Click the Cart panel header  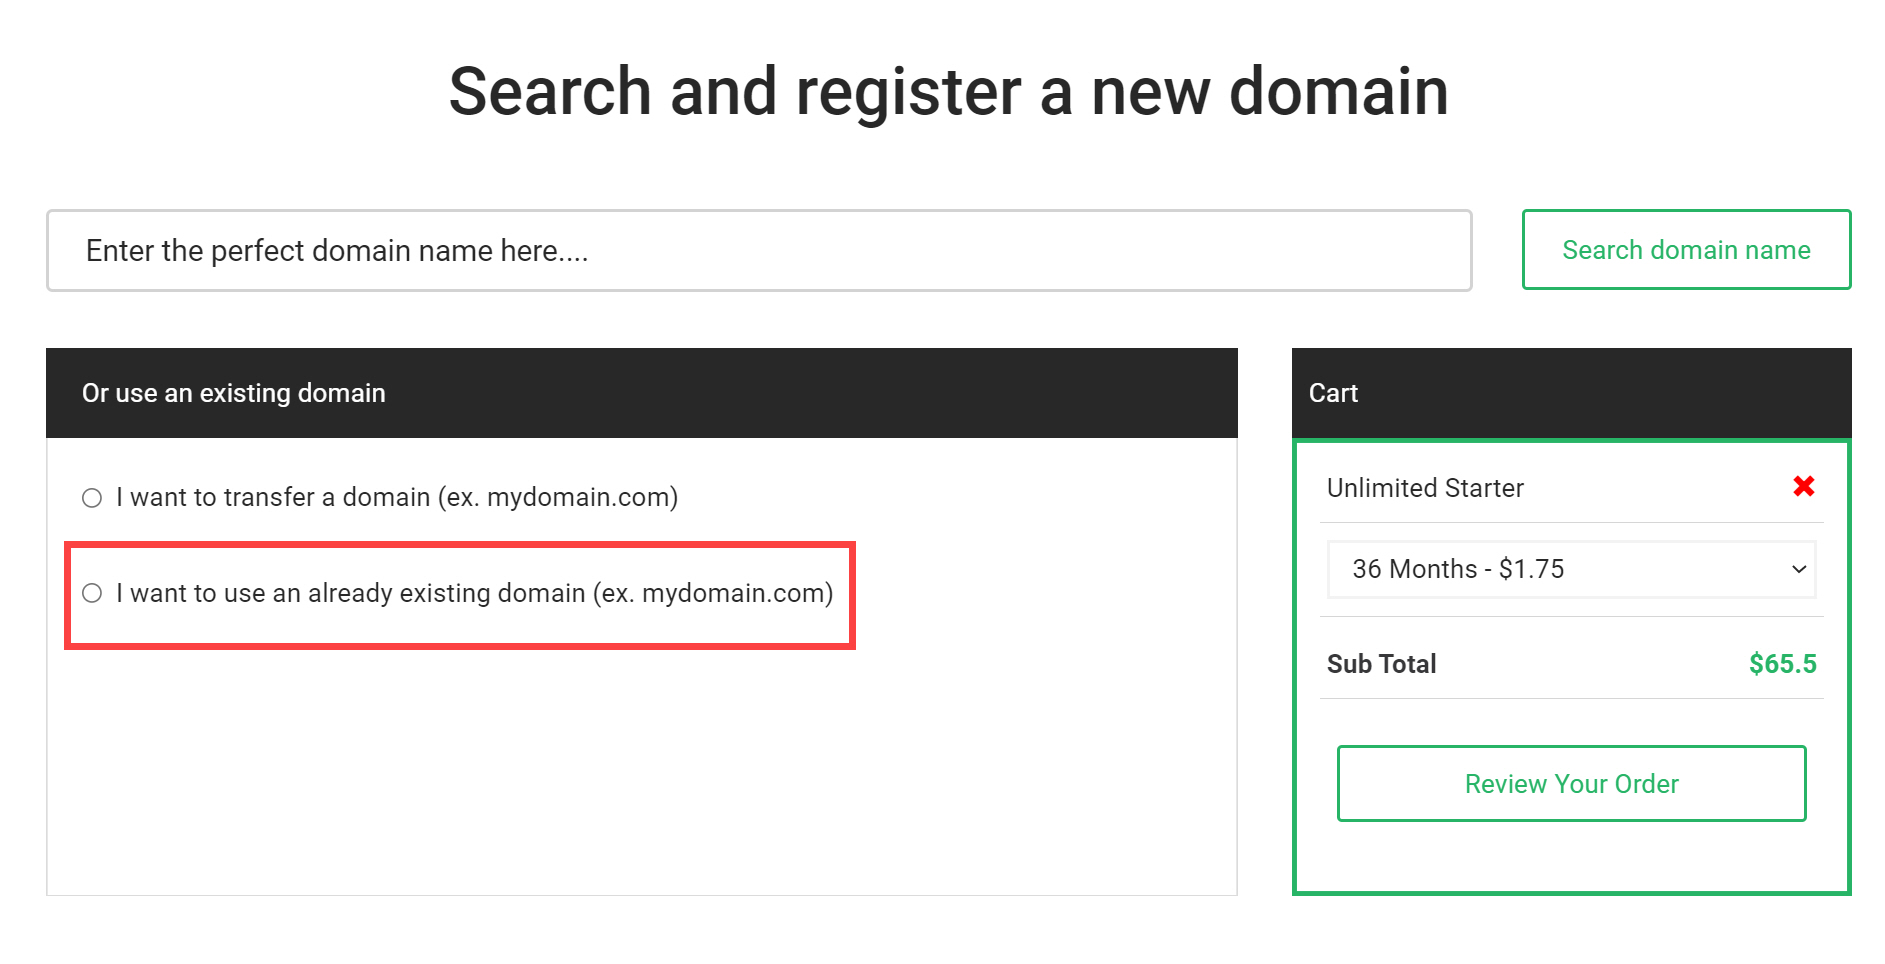[x=1571, y=393]
